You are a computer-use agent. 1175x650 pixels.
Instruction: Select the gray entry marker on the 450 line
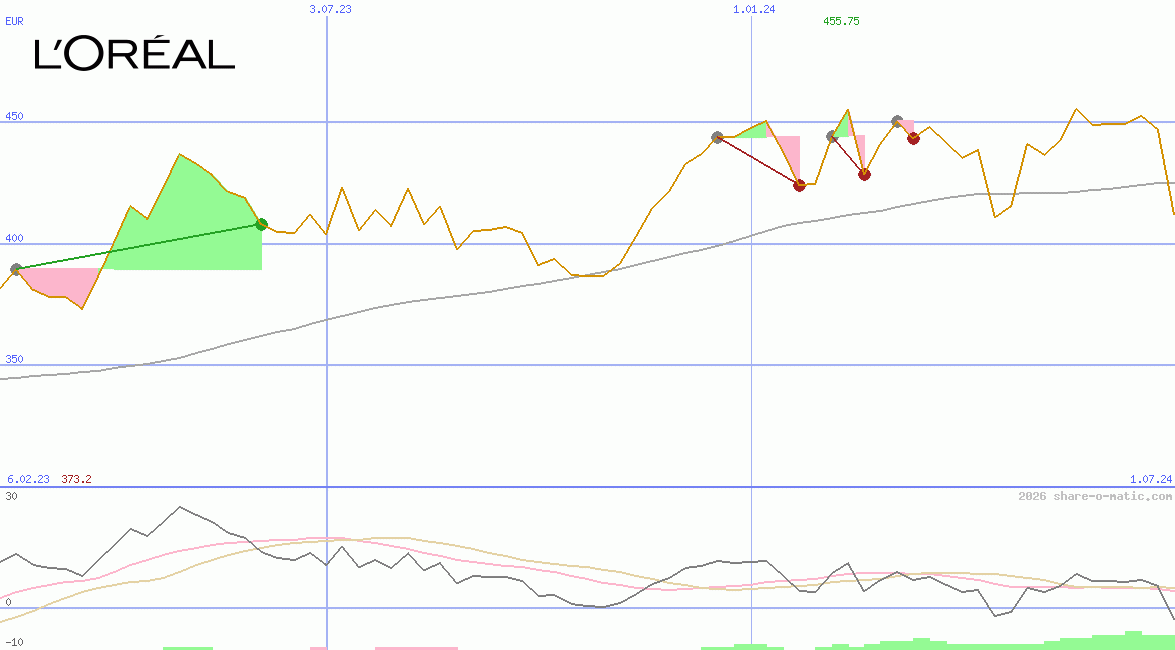coord(897,121)
